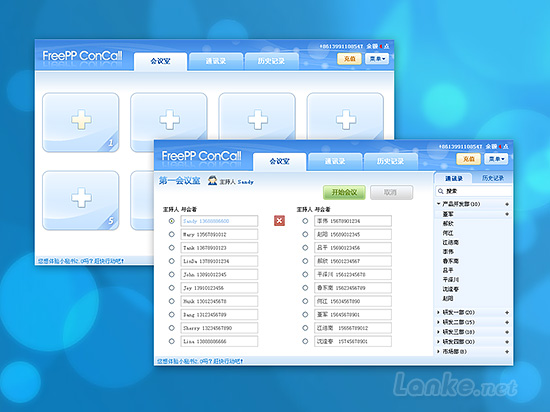
Task: Click the Sandy participant input field
Action: point(219,221)
